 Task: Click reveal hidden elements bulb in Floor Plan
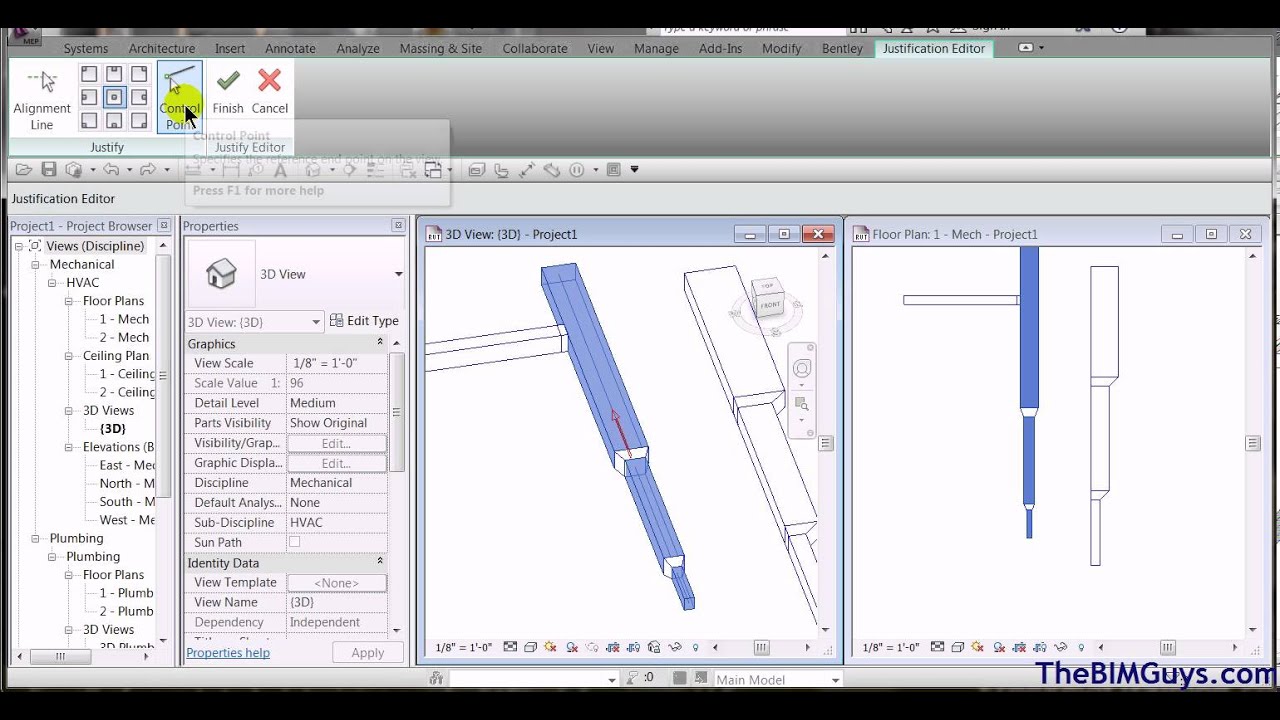click(1081, 647)
